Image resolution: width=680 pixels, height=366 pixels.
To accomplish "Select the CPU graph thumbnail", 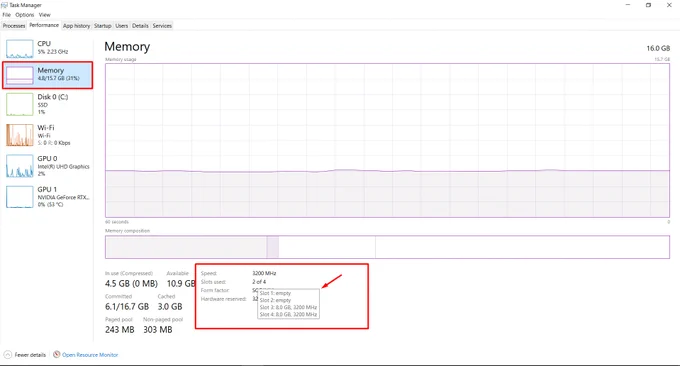I will click(20, 49).
